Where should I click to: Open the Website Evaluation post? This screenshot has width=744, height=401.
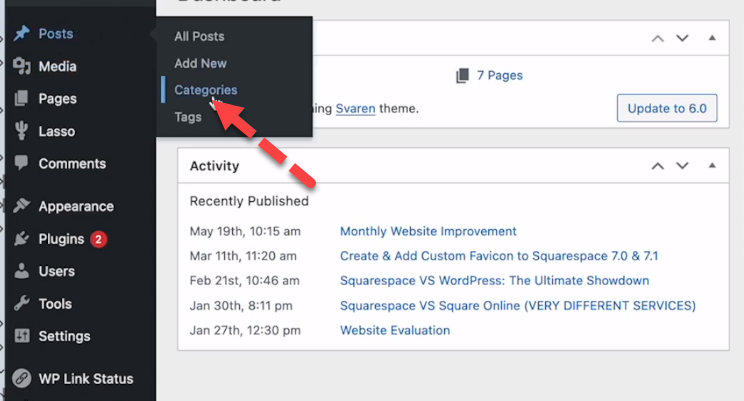coord(395,330)
